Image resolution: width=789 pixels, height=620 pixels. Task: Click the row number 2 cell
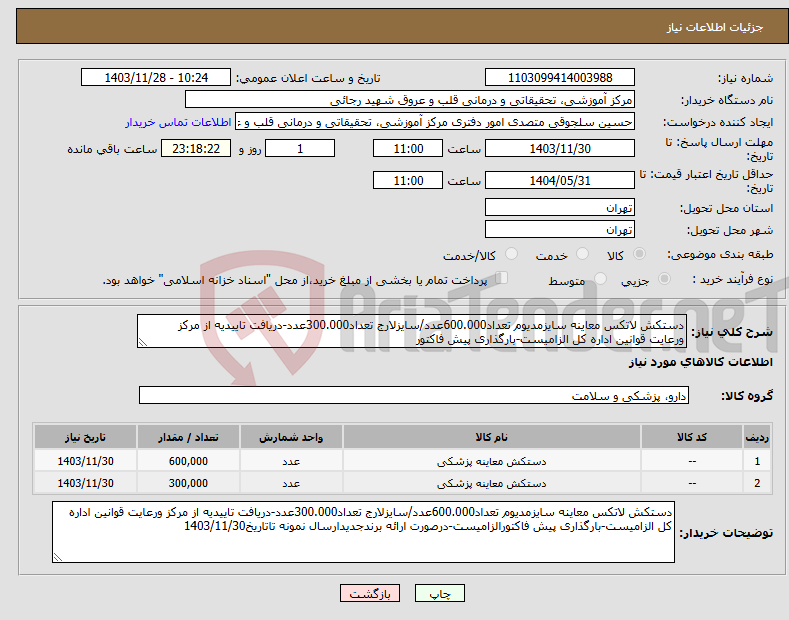pos(757,483)
